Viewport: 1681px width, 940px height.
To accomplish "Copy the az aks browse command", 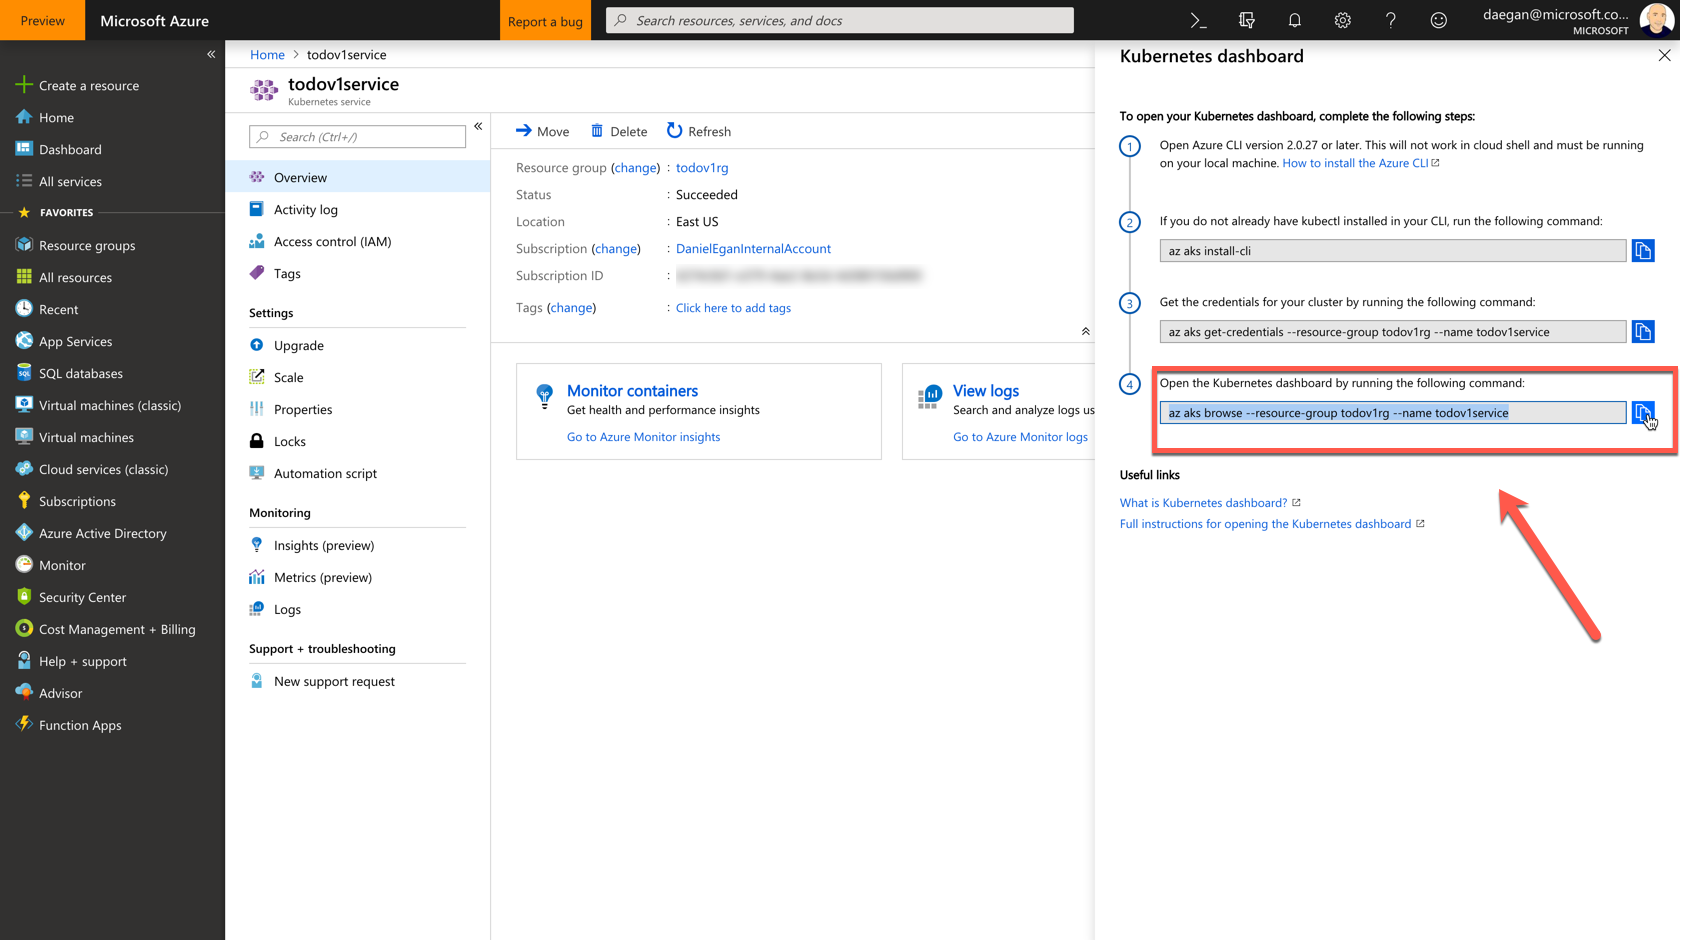I will click(1643, 412).
